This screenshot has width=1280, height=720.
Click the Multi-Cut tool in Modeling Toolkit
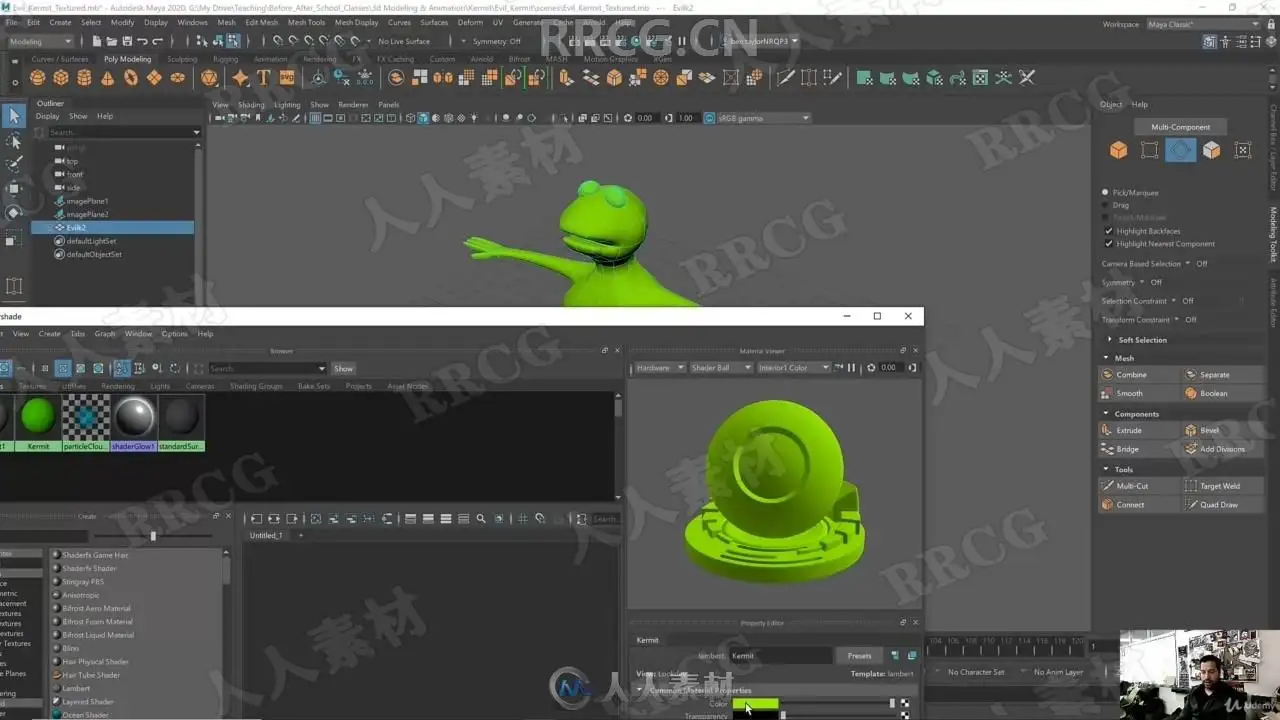1139,486
